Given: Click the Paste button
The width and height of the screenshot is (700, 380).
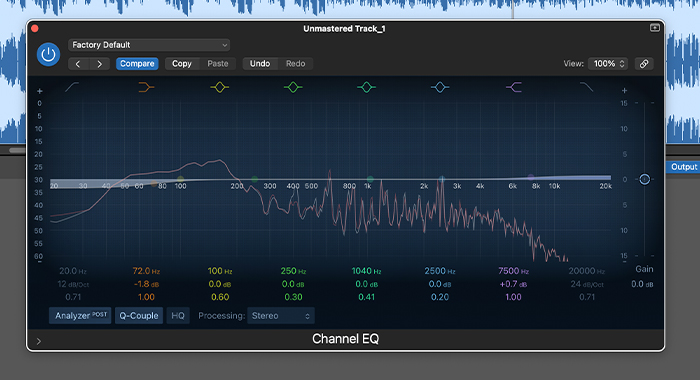Looking at the screenshot, I should [218, 64].
